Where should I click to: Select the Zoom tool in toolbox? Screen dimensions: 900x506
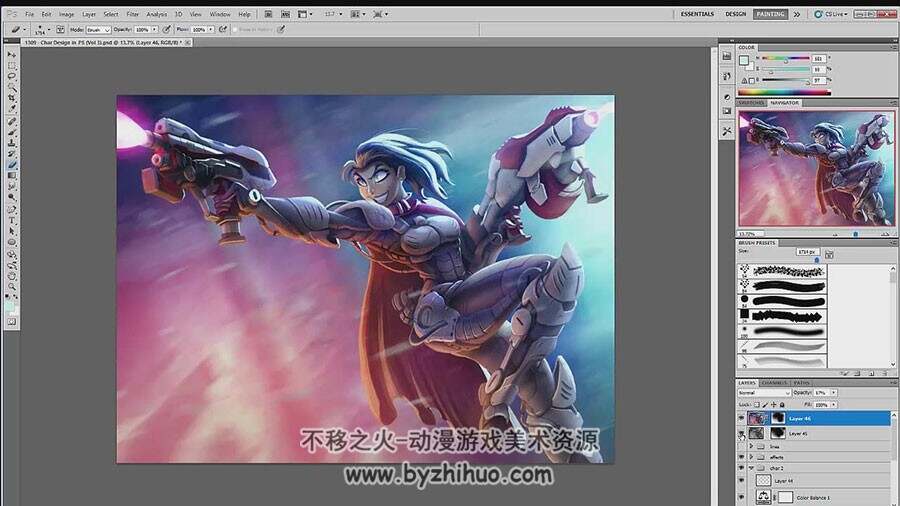11,287
